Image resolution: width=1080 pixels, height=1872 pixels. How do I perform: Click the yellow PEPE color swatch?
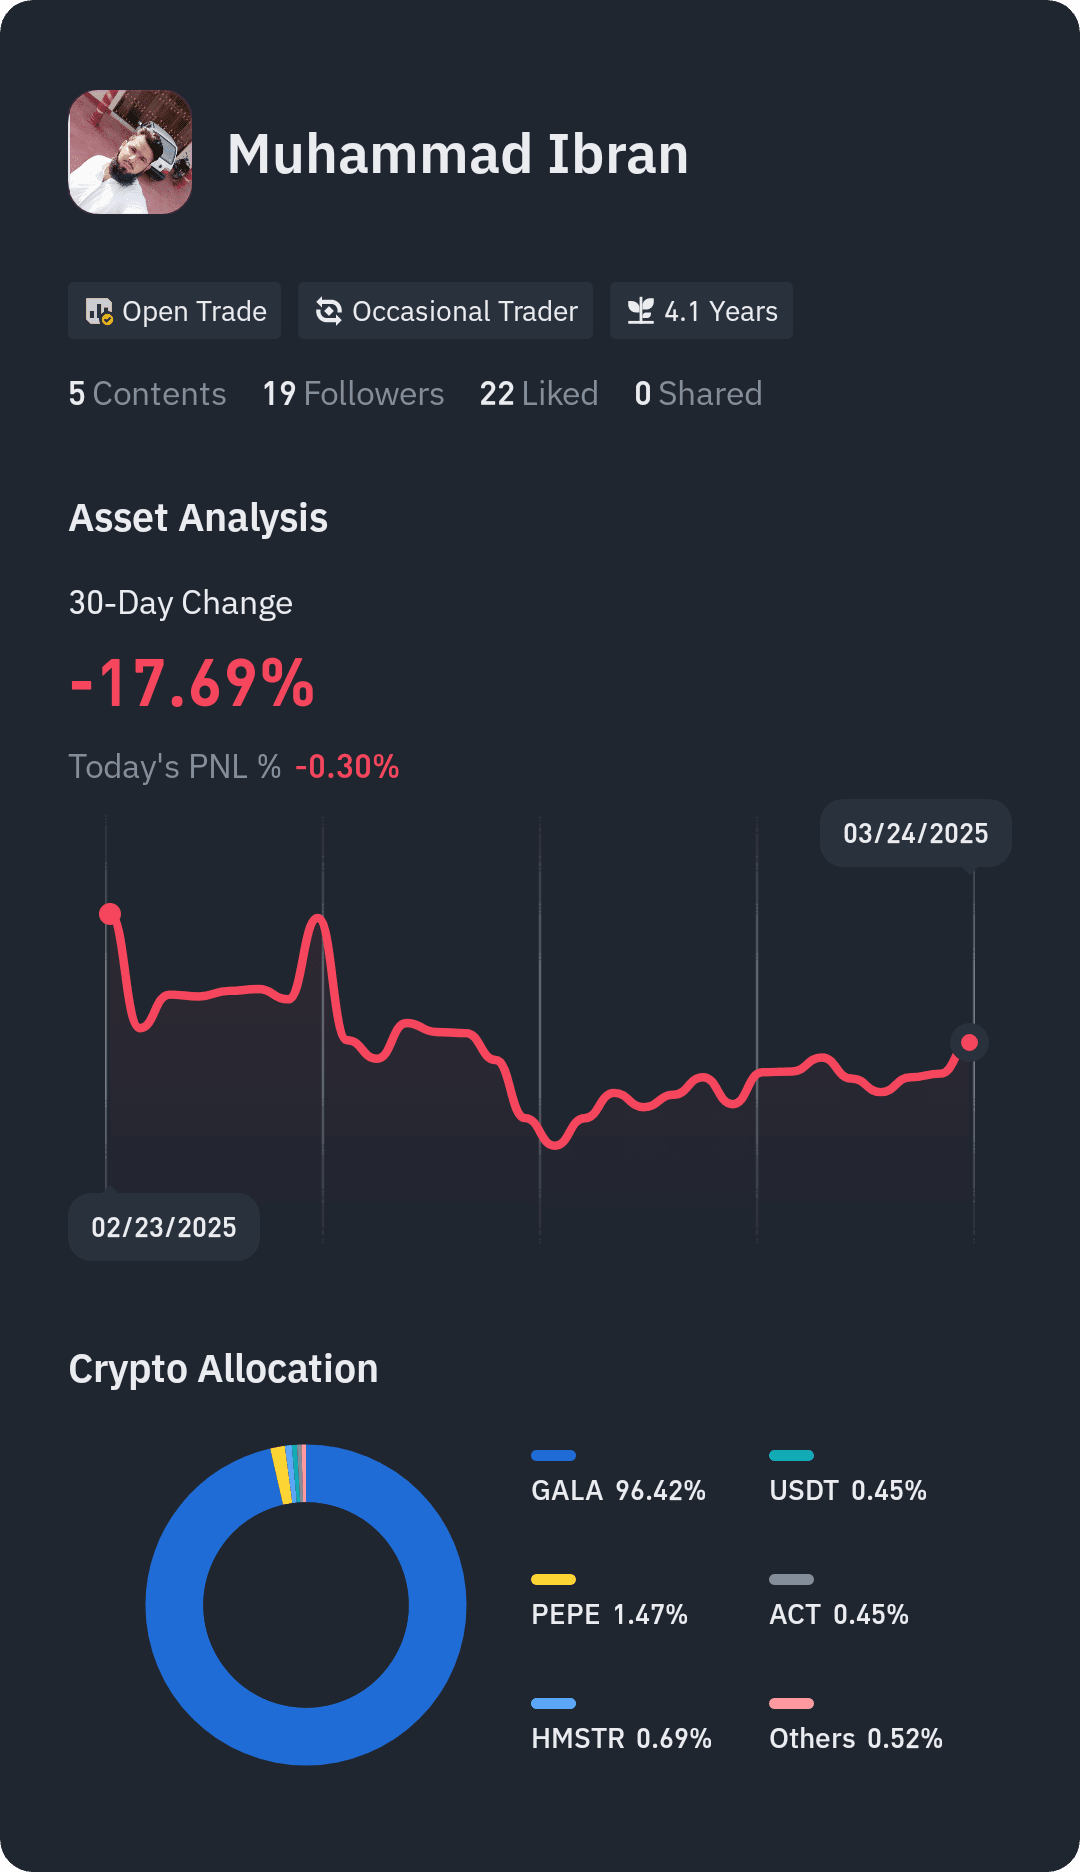[x=553, y=1579]
